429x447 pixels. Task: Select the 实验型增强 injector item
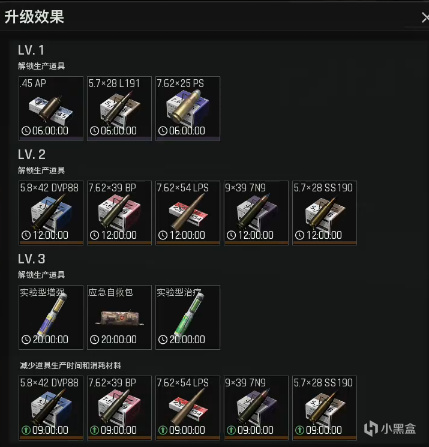(x=51, y=317)
